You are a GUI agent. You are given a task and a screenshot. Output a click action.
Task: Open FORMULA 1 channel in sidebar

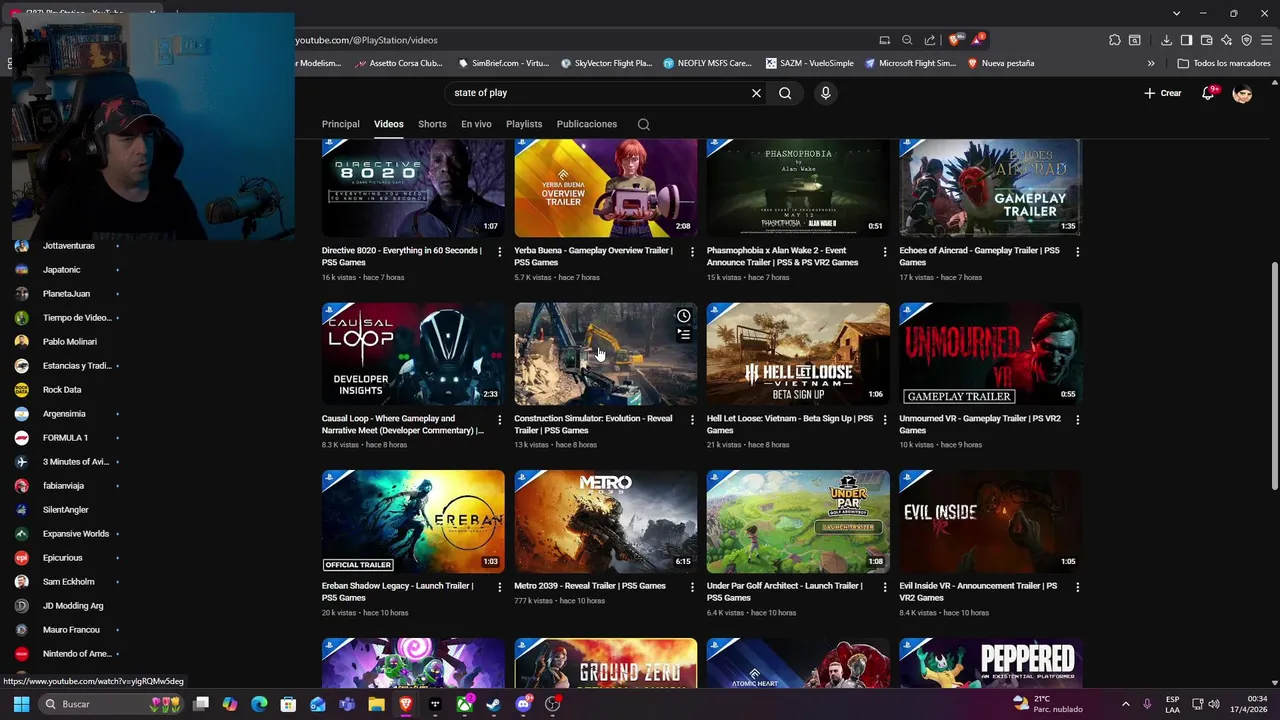(x=65, y=438)
